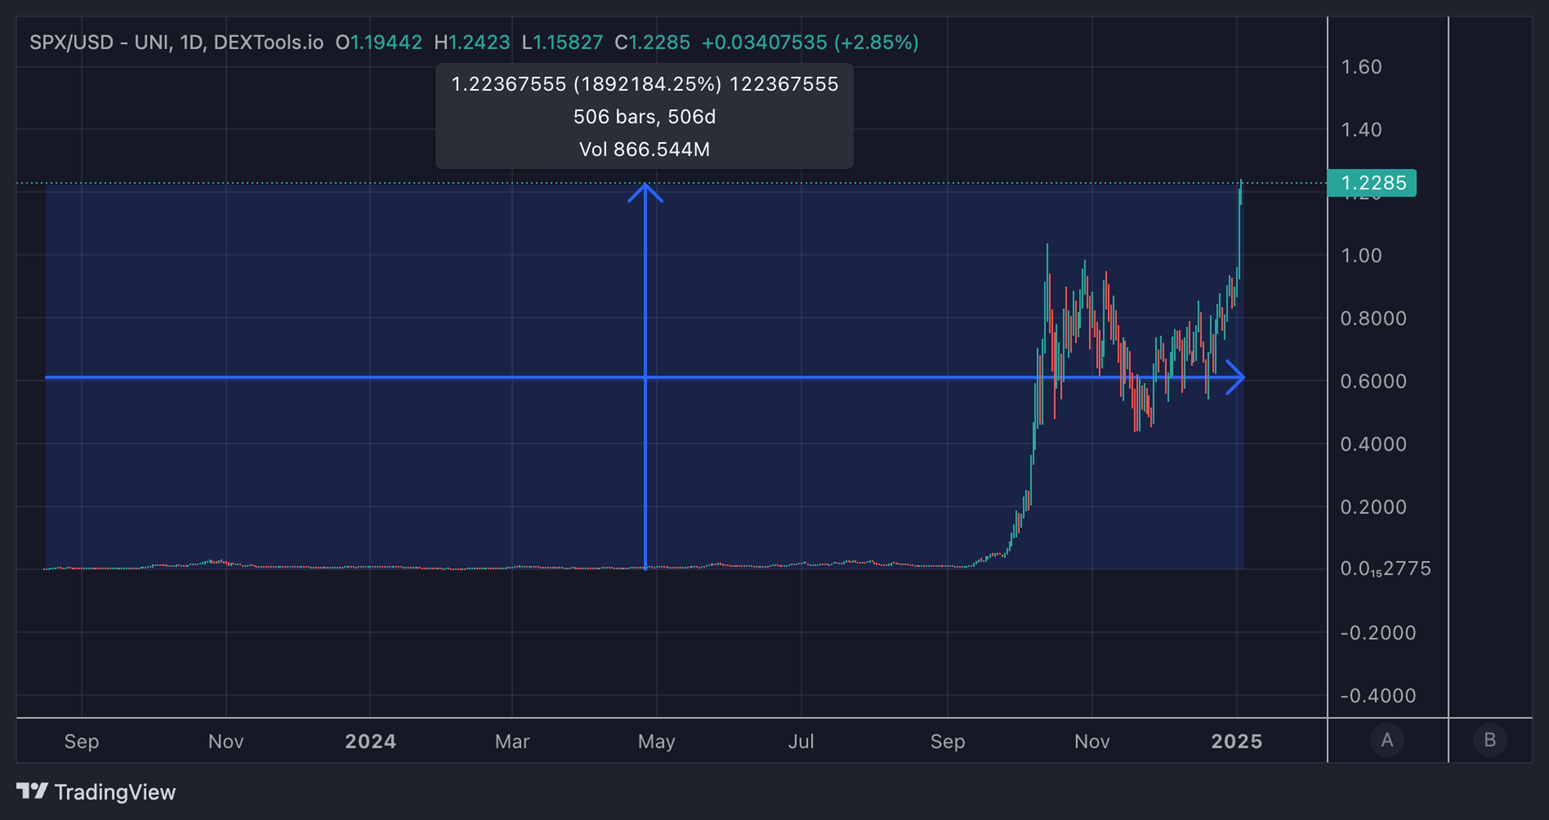Click the current price label 1.2285
The height and width of the screenshot is (820, 1549).
click(1372, 183)
